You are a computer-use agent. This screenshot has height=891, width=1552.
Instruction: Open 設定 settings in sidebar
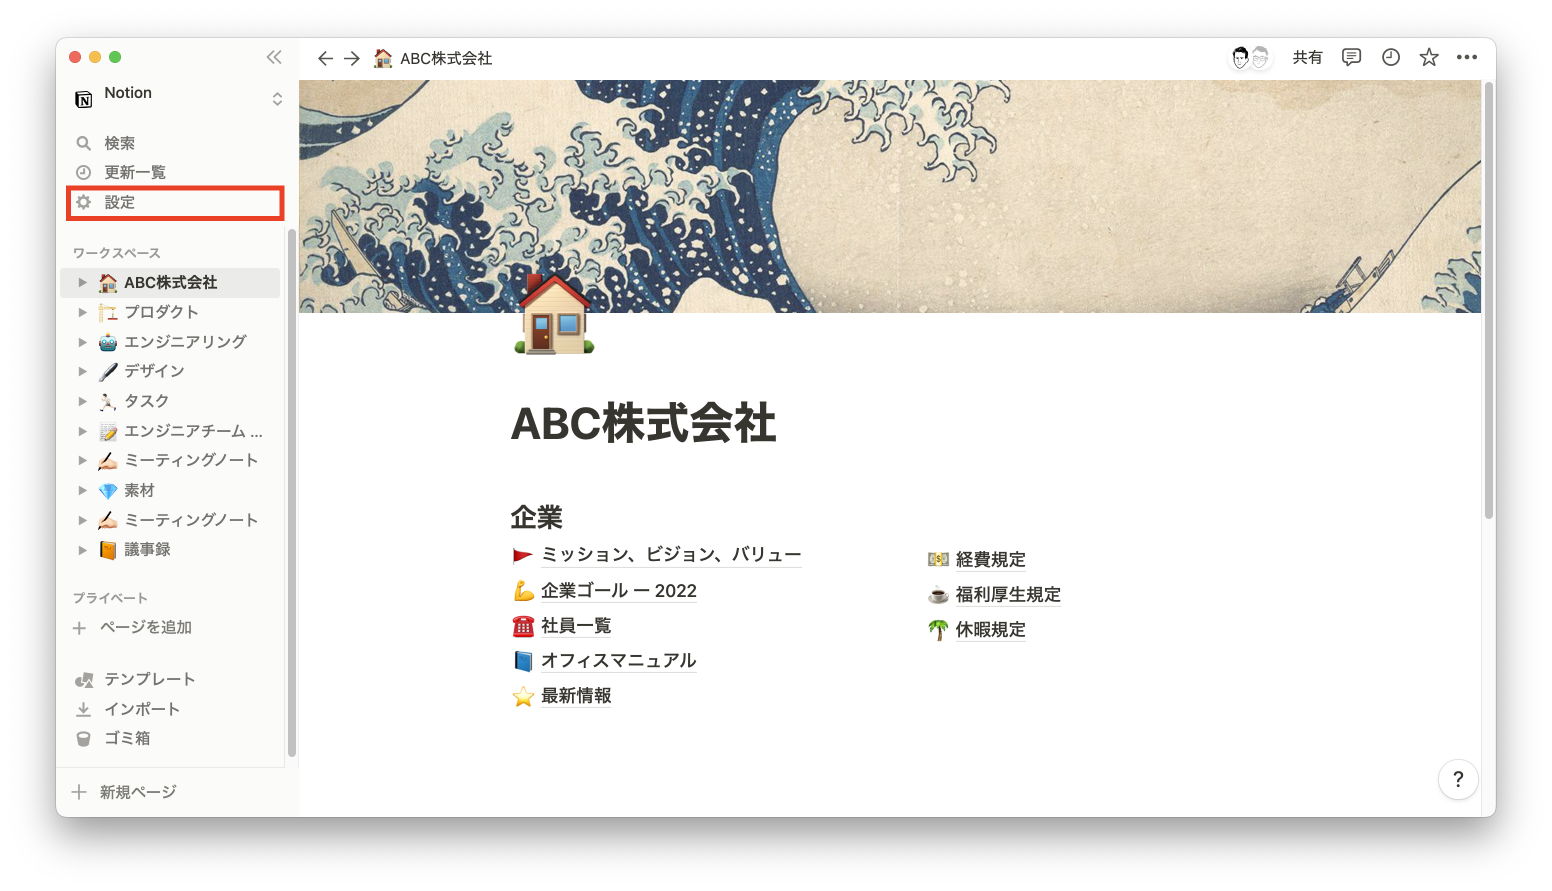click(x=175, y=202)
